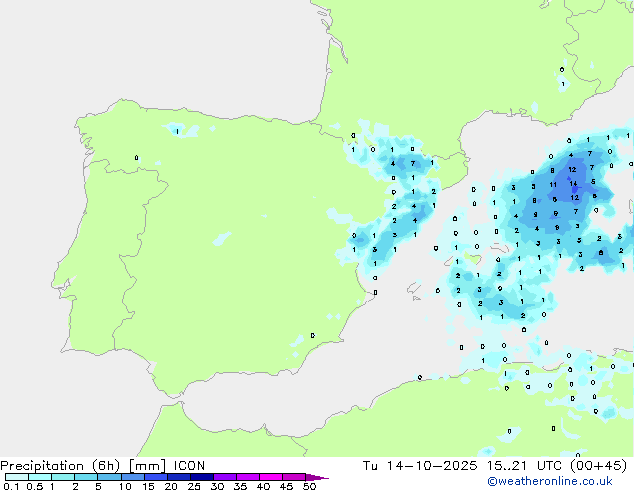Click the '20' legend scale label

[x=171, y=486]
